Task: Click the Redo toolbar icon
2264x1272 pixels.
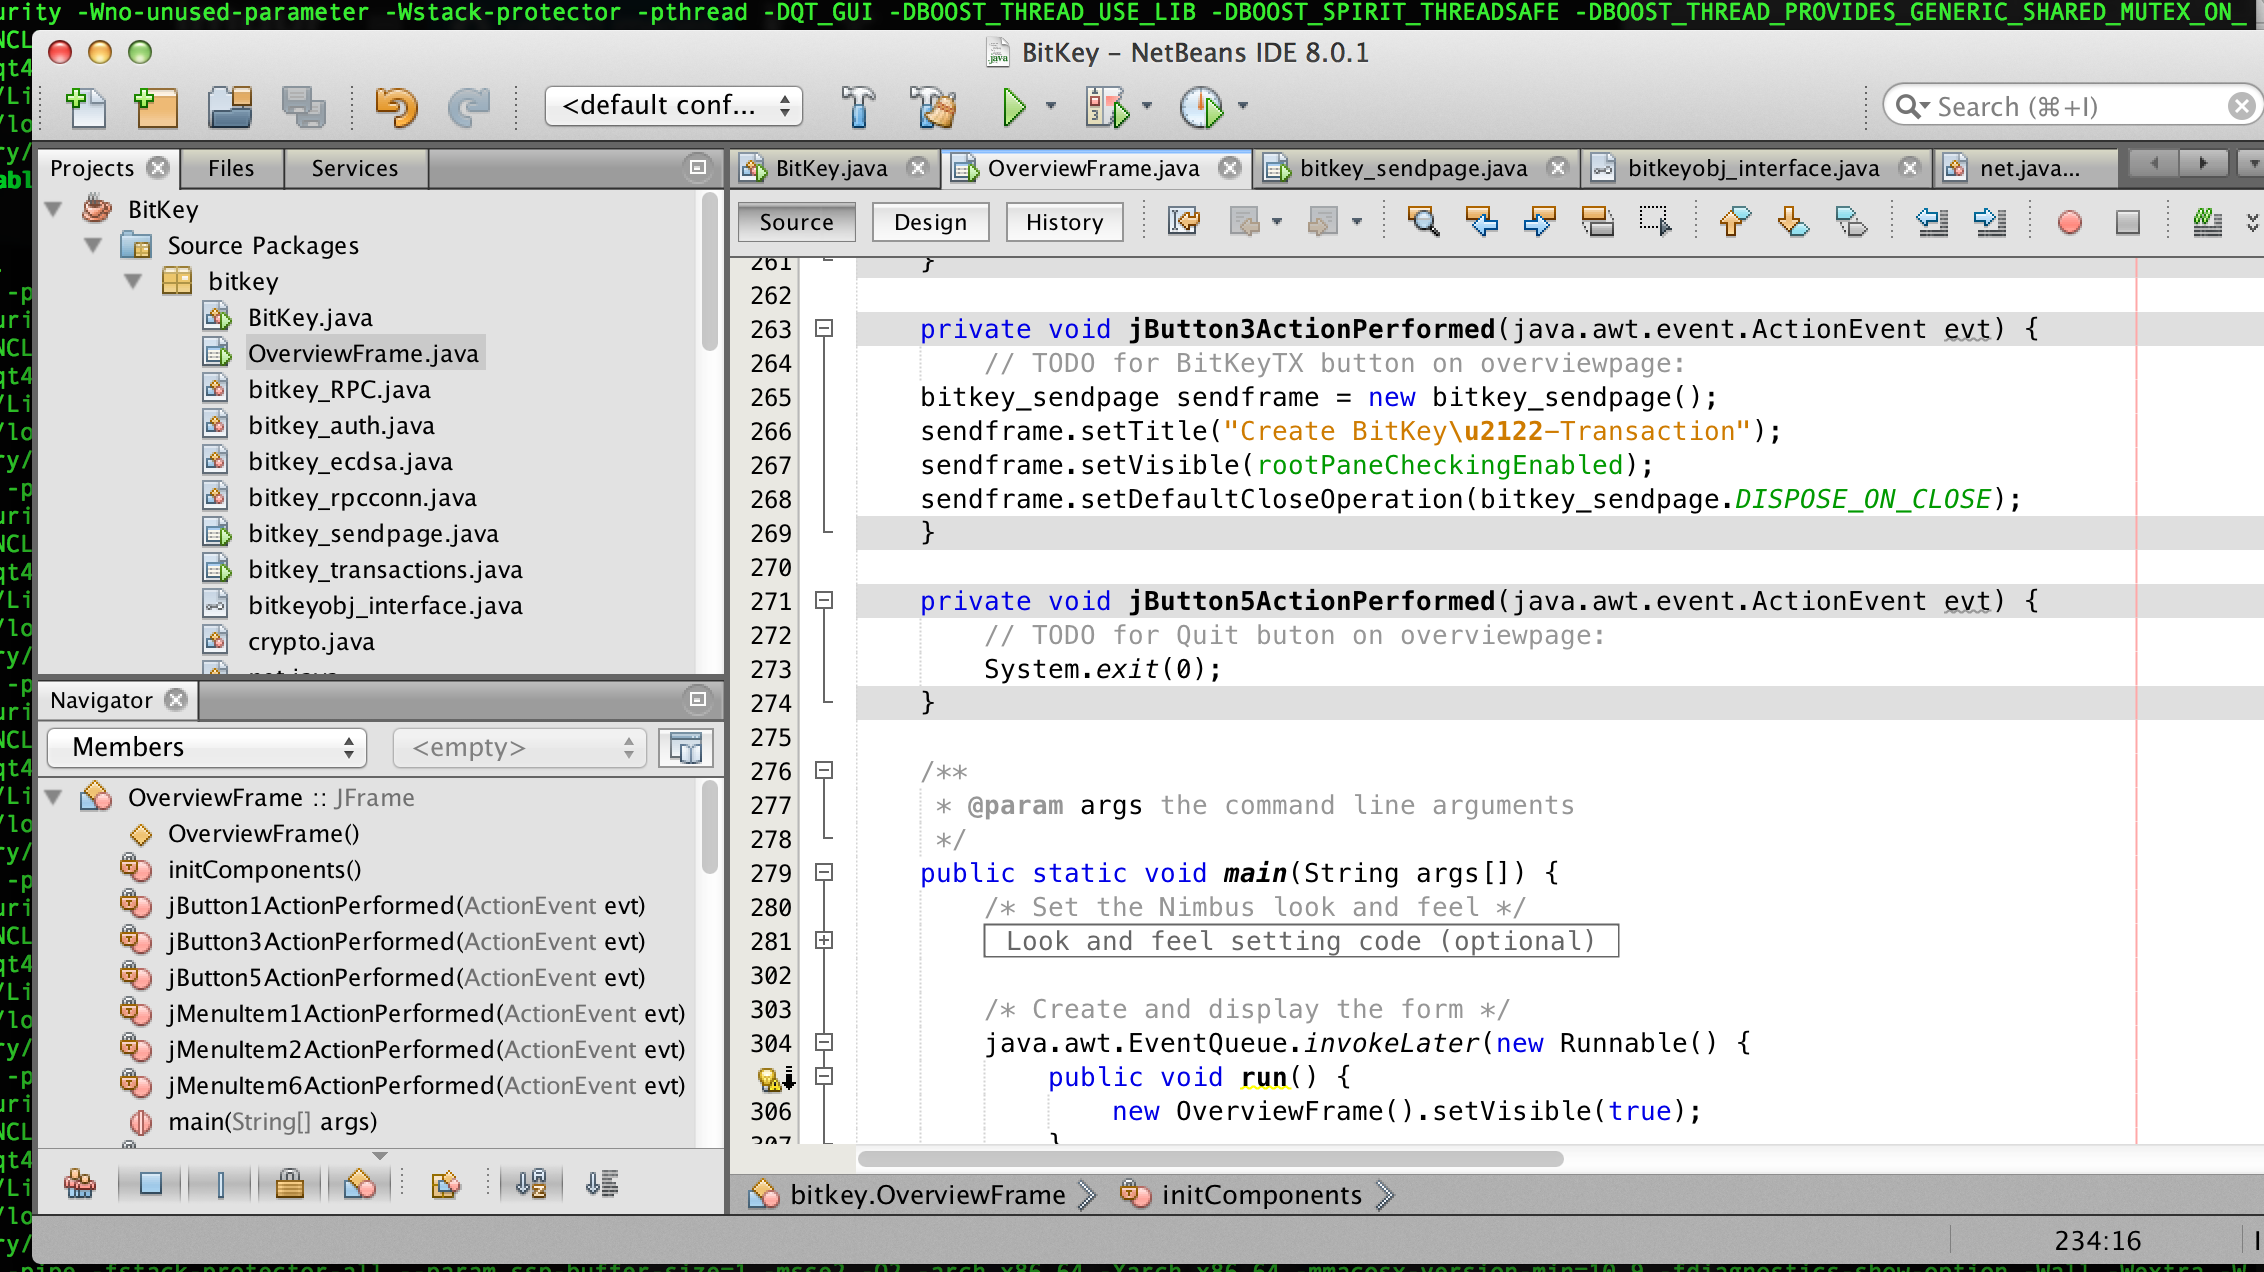Action: pyautogui.click(x=468, y=107)
